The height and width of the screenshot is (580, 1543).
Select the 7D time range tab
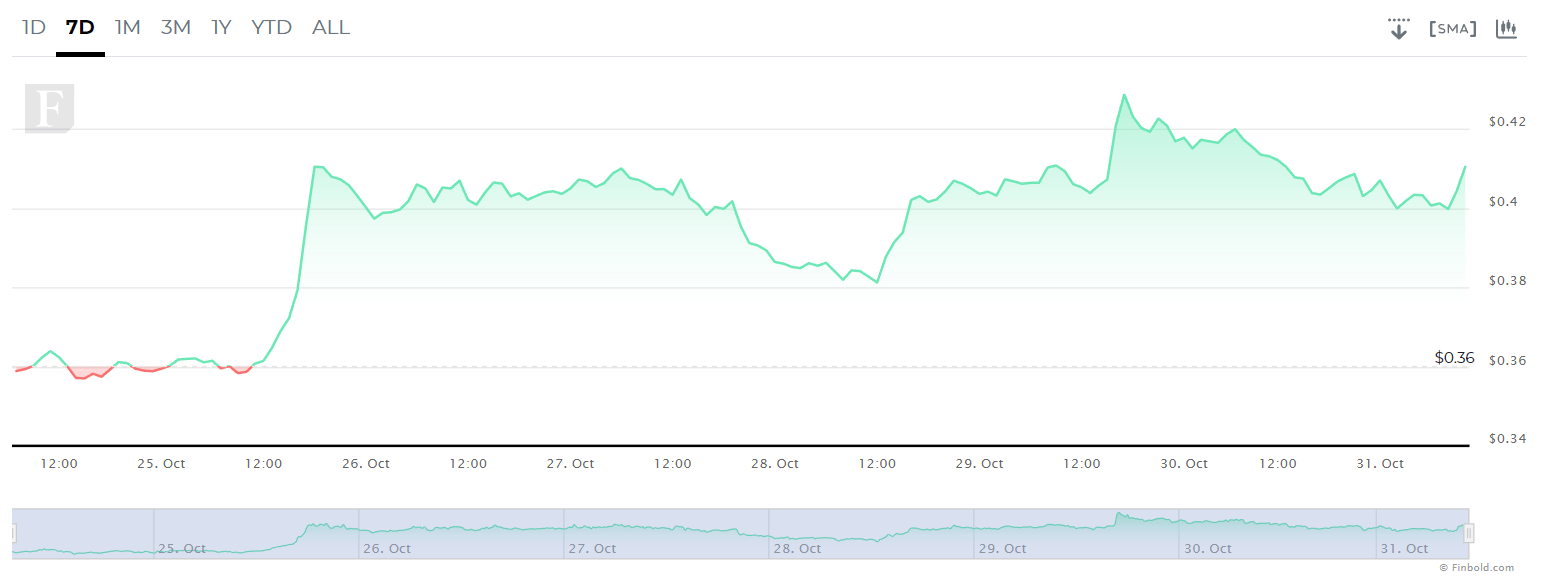(80, 28)
